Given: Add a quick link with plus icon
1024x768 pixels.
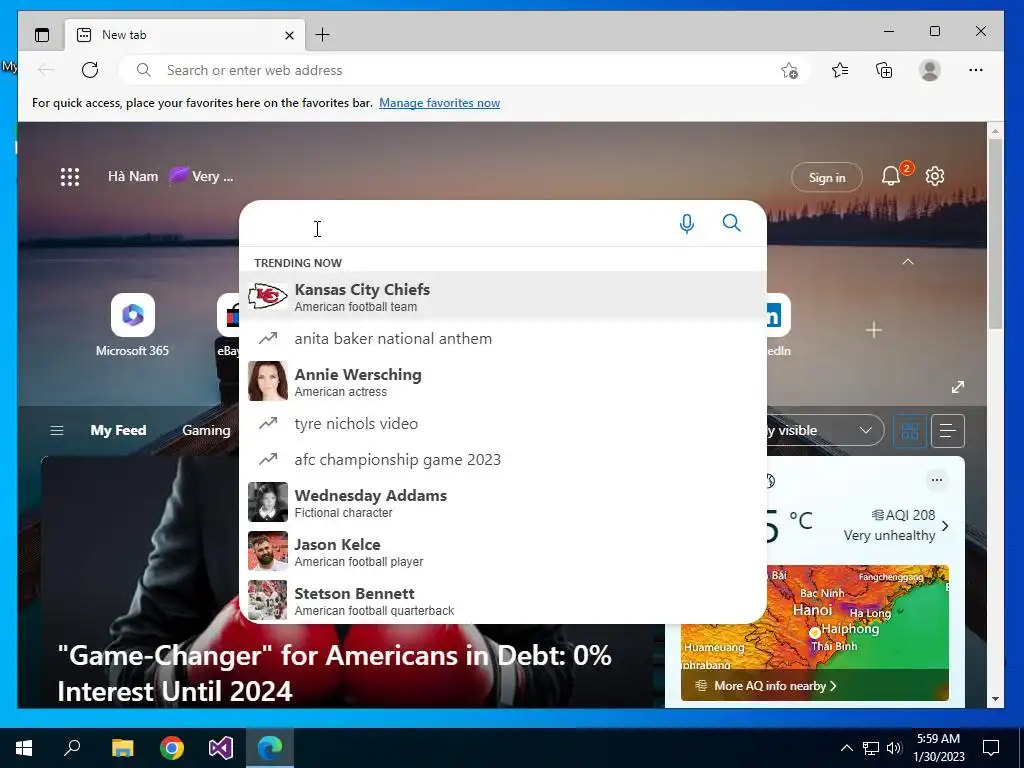Looking at the screenshot, I should 874,330.
